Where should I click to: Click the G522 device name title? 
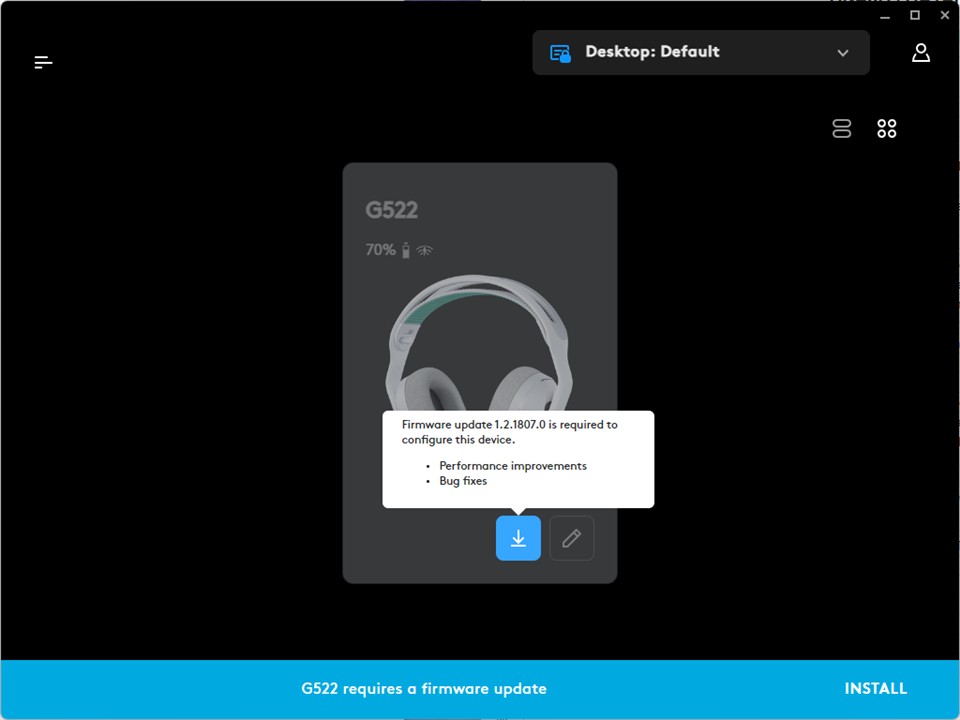[392, 210]
